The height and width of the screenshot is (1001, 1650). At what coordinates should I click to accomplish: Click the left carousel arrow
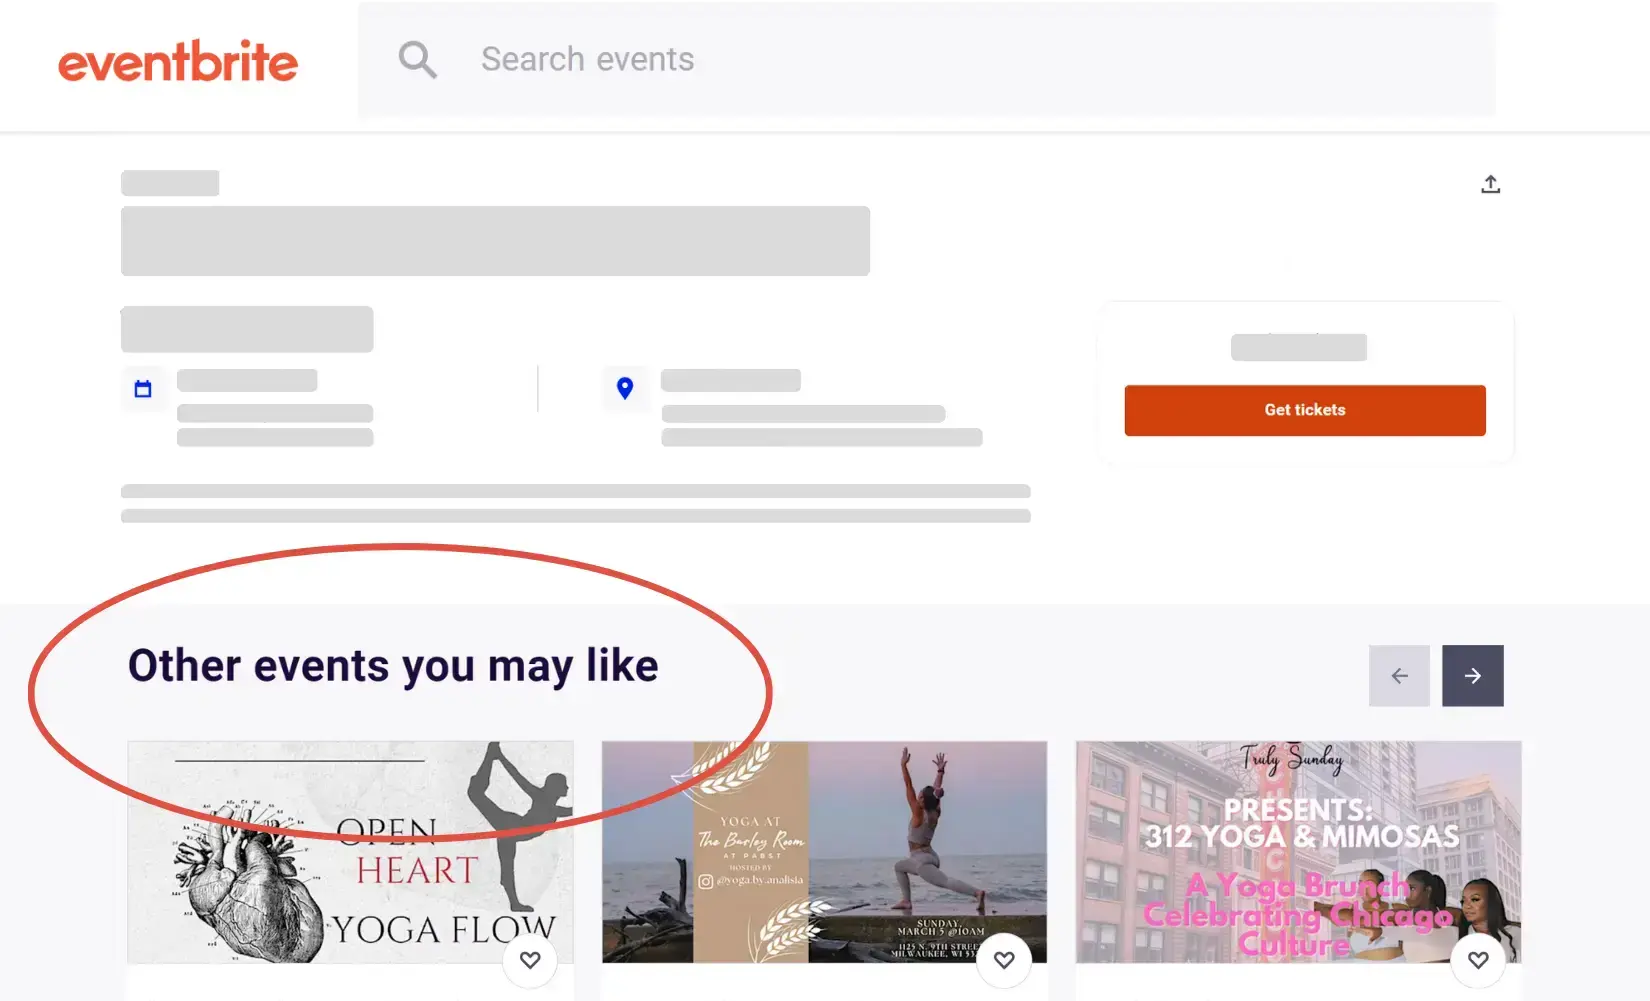click(1398, 675)
